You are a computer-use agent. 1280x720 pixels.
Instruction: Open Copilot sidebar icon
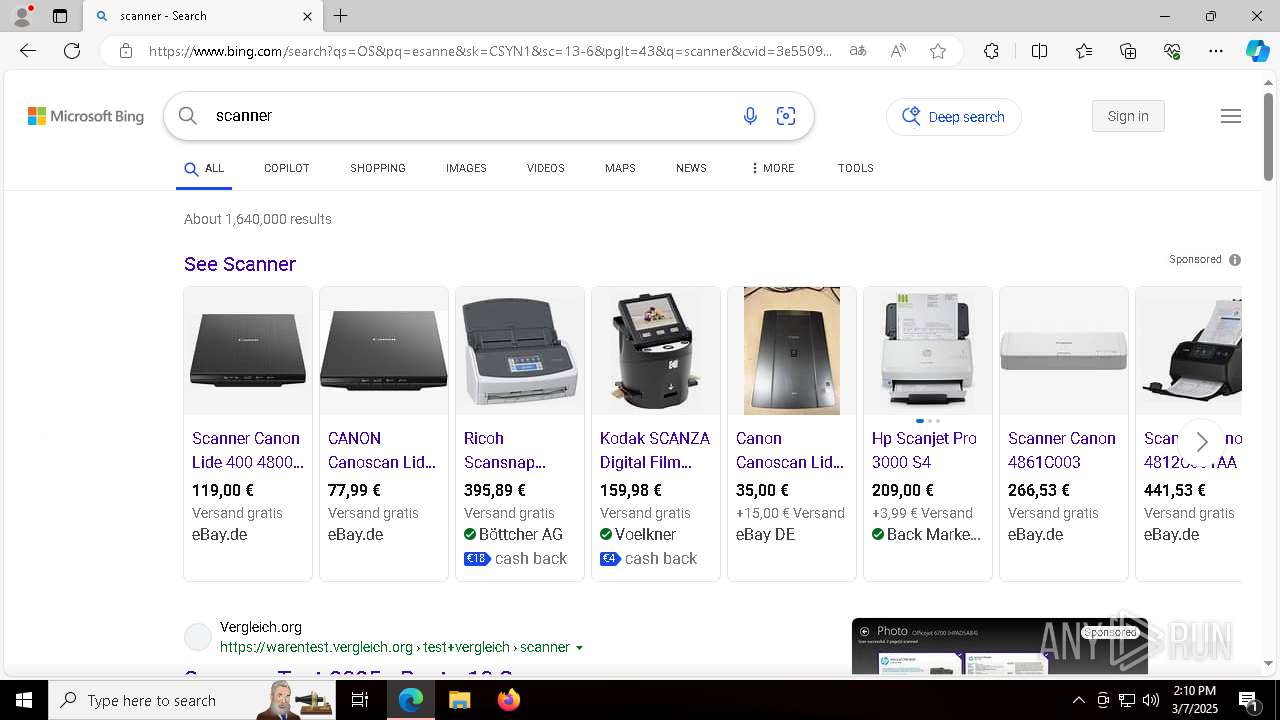[x=1257, y=51]
